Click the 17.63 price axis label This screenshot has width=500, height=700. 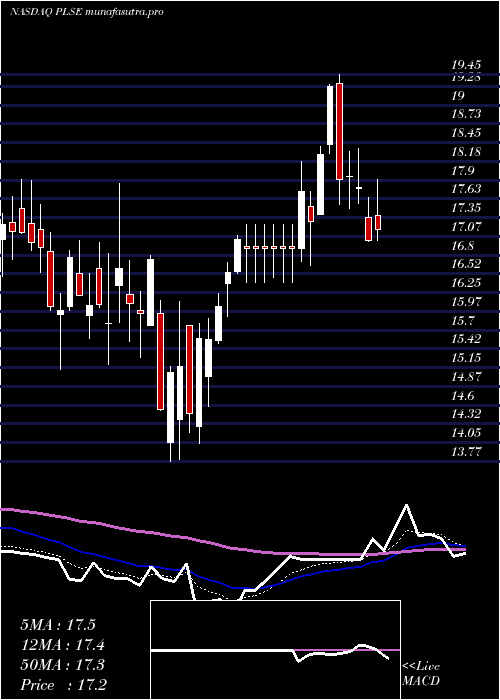click(466, 189)
